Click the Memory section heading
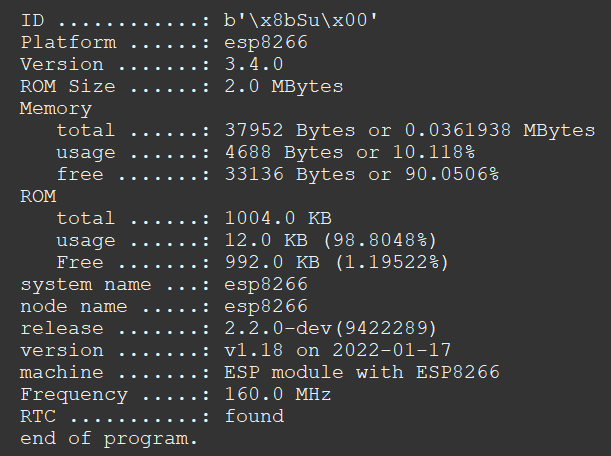The width and height of the screenshot is (611, 456). (55, 109)
